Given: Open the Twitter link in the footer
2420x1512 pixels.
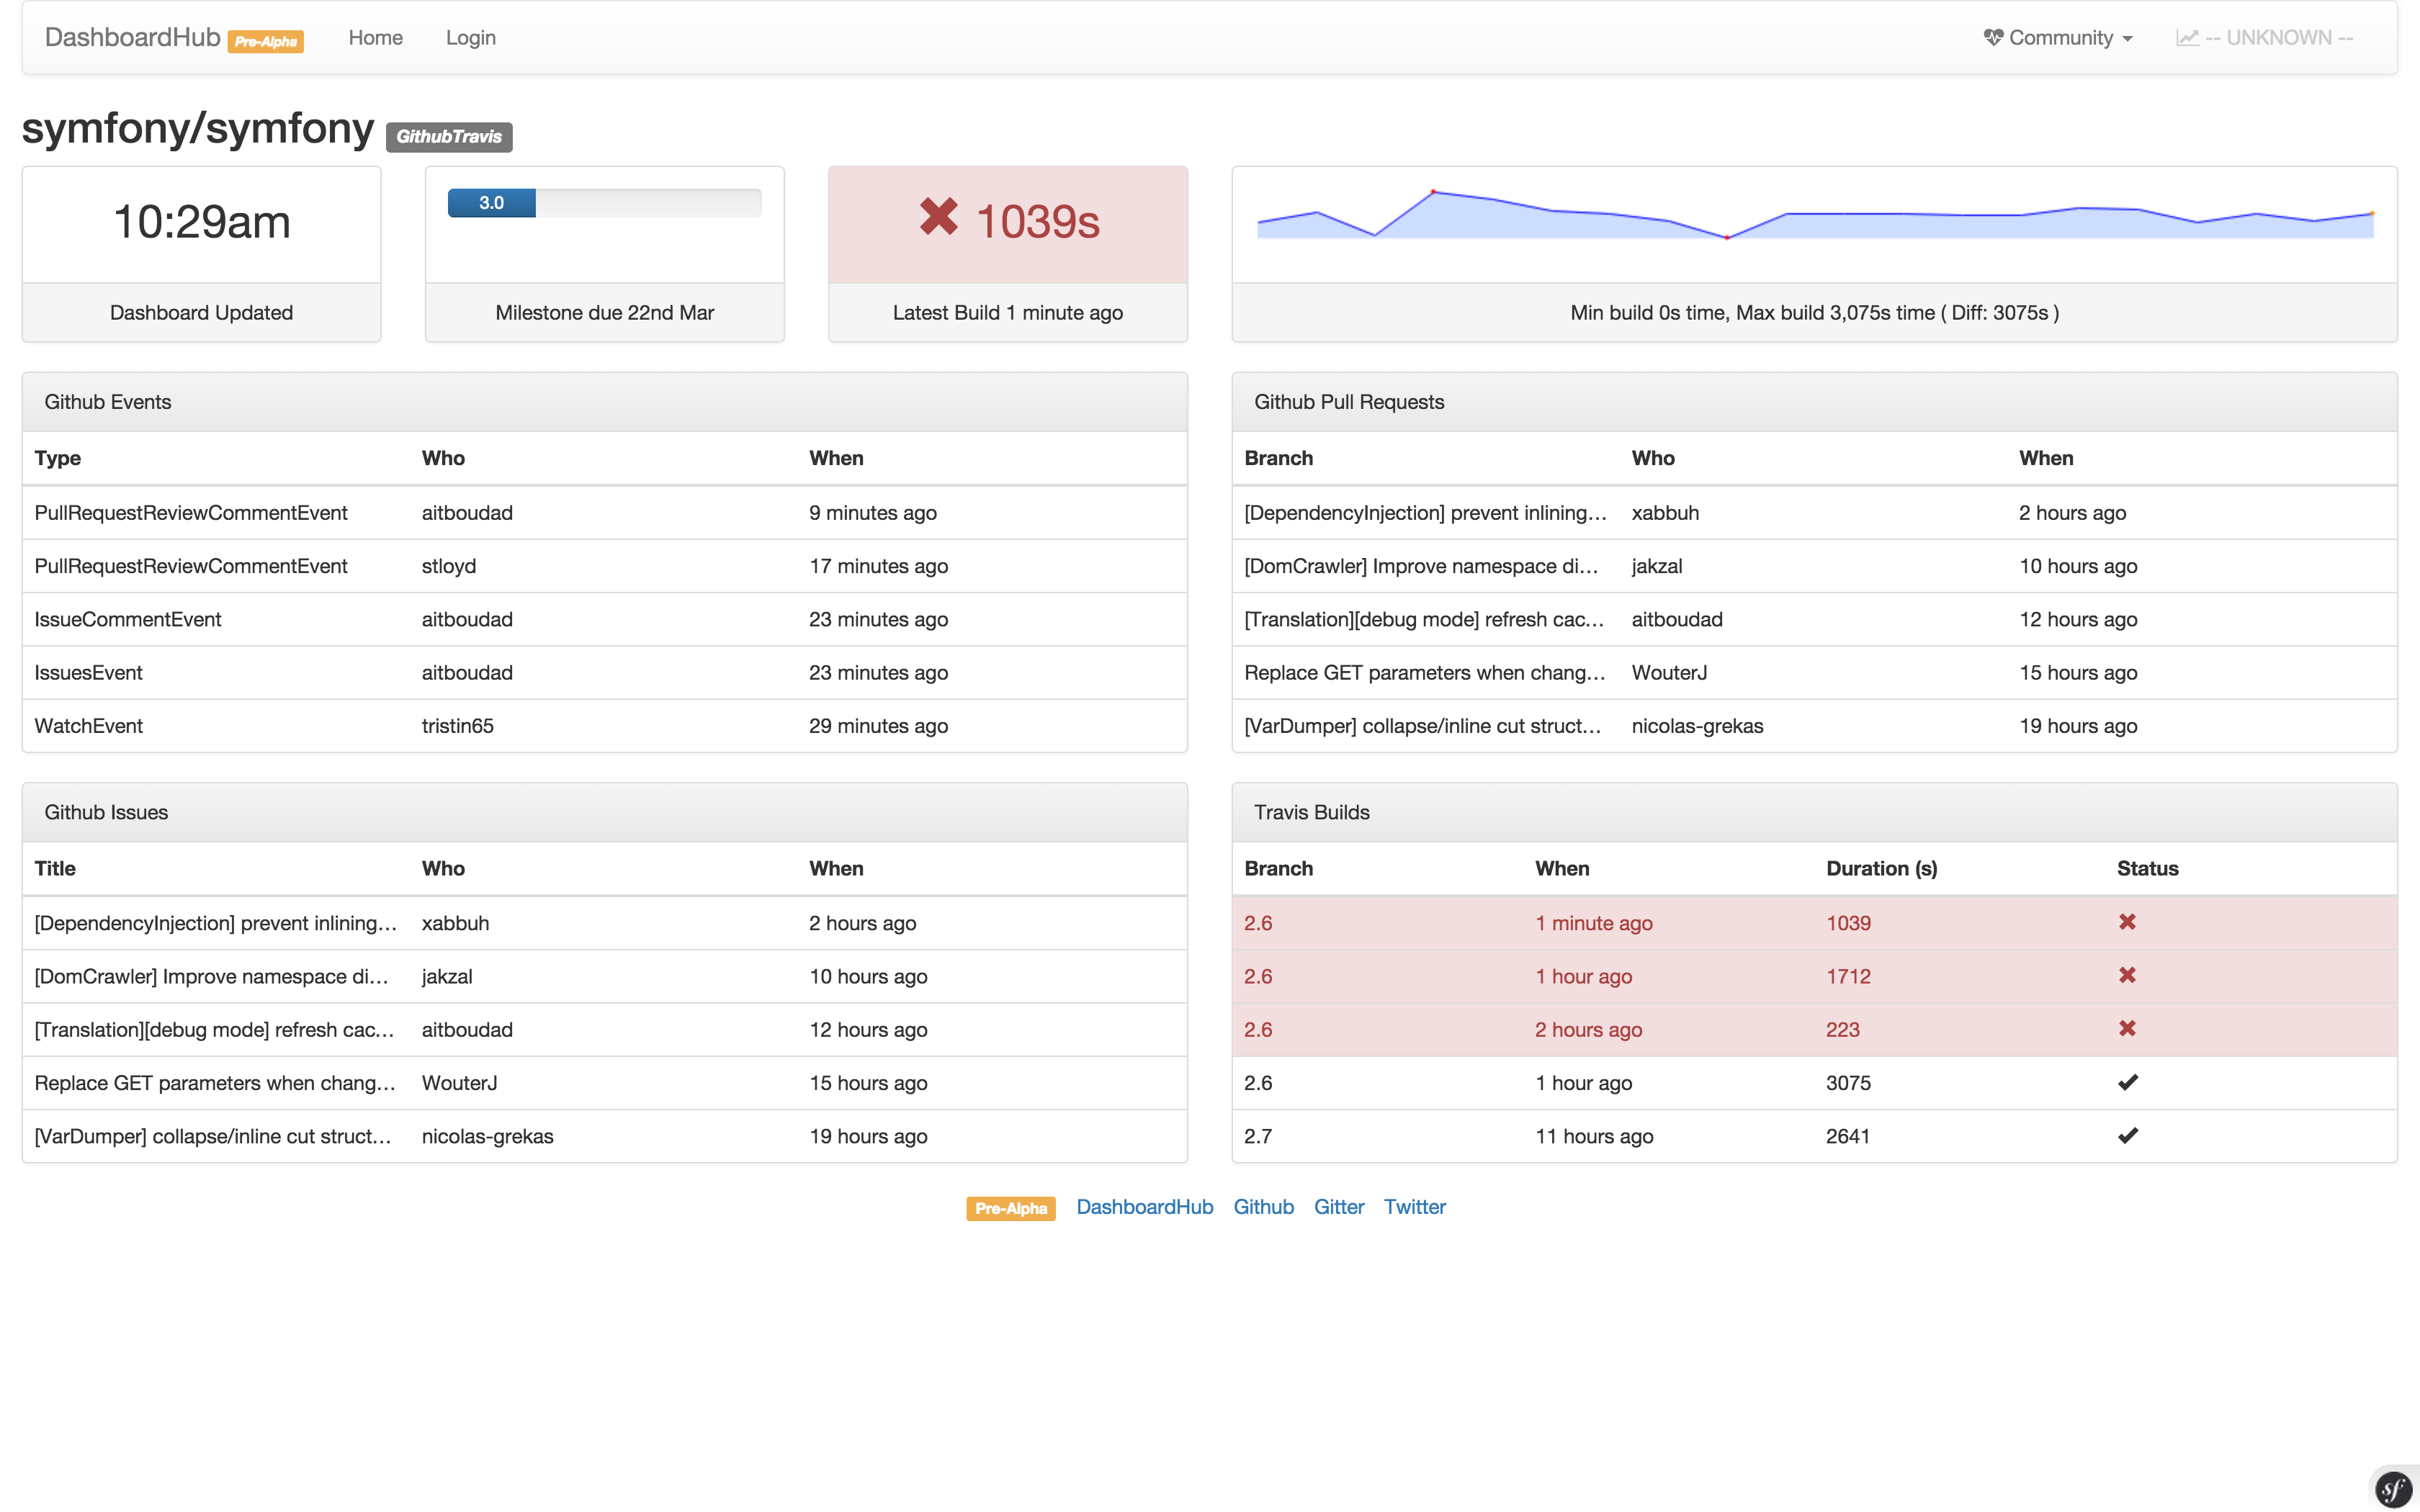Looking at the screenshot, I should (1415, 1207).
